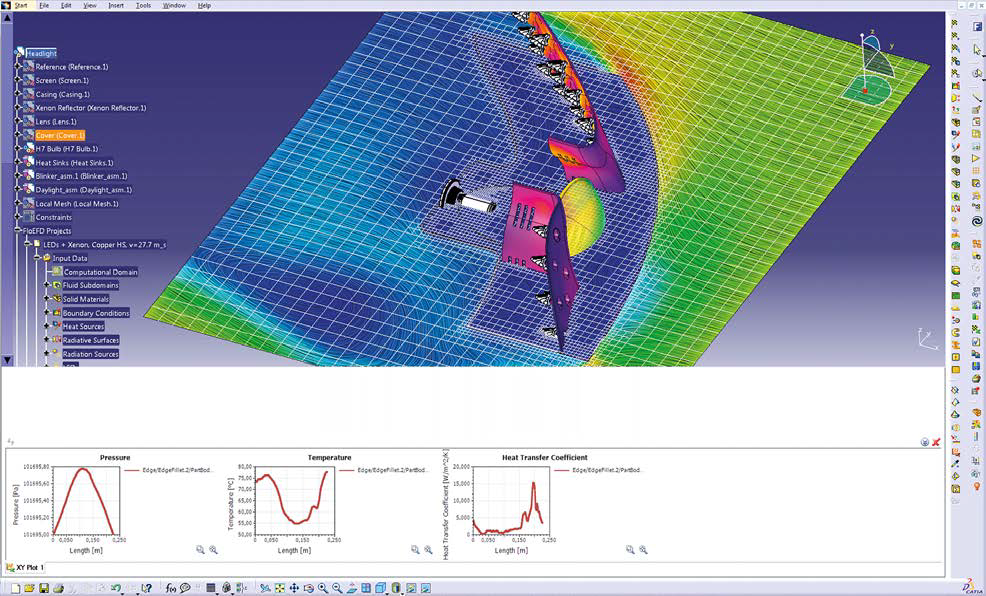Image resolution: width=986 pixels, height=596 pixels.
Task: Click the Undo arrow icon
Action: [117, 588]
